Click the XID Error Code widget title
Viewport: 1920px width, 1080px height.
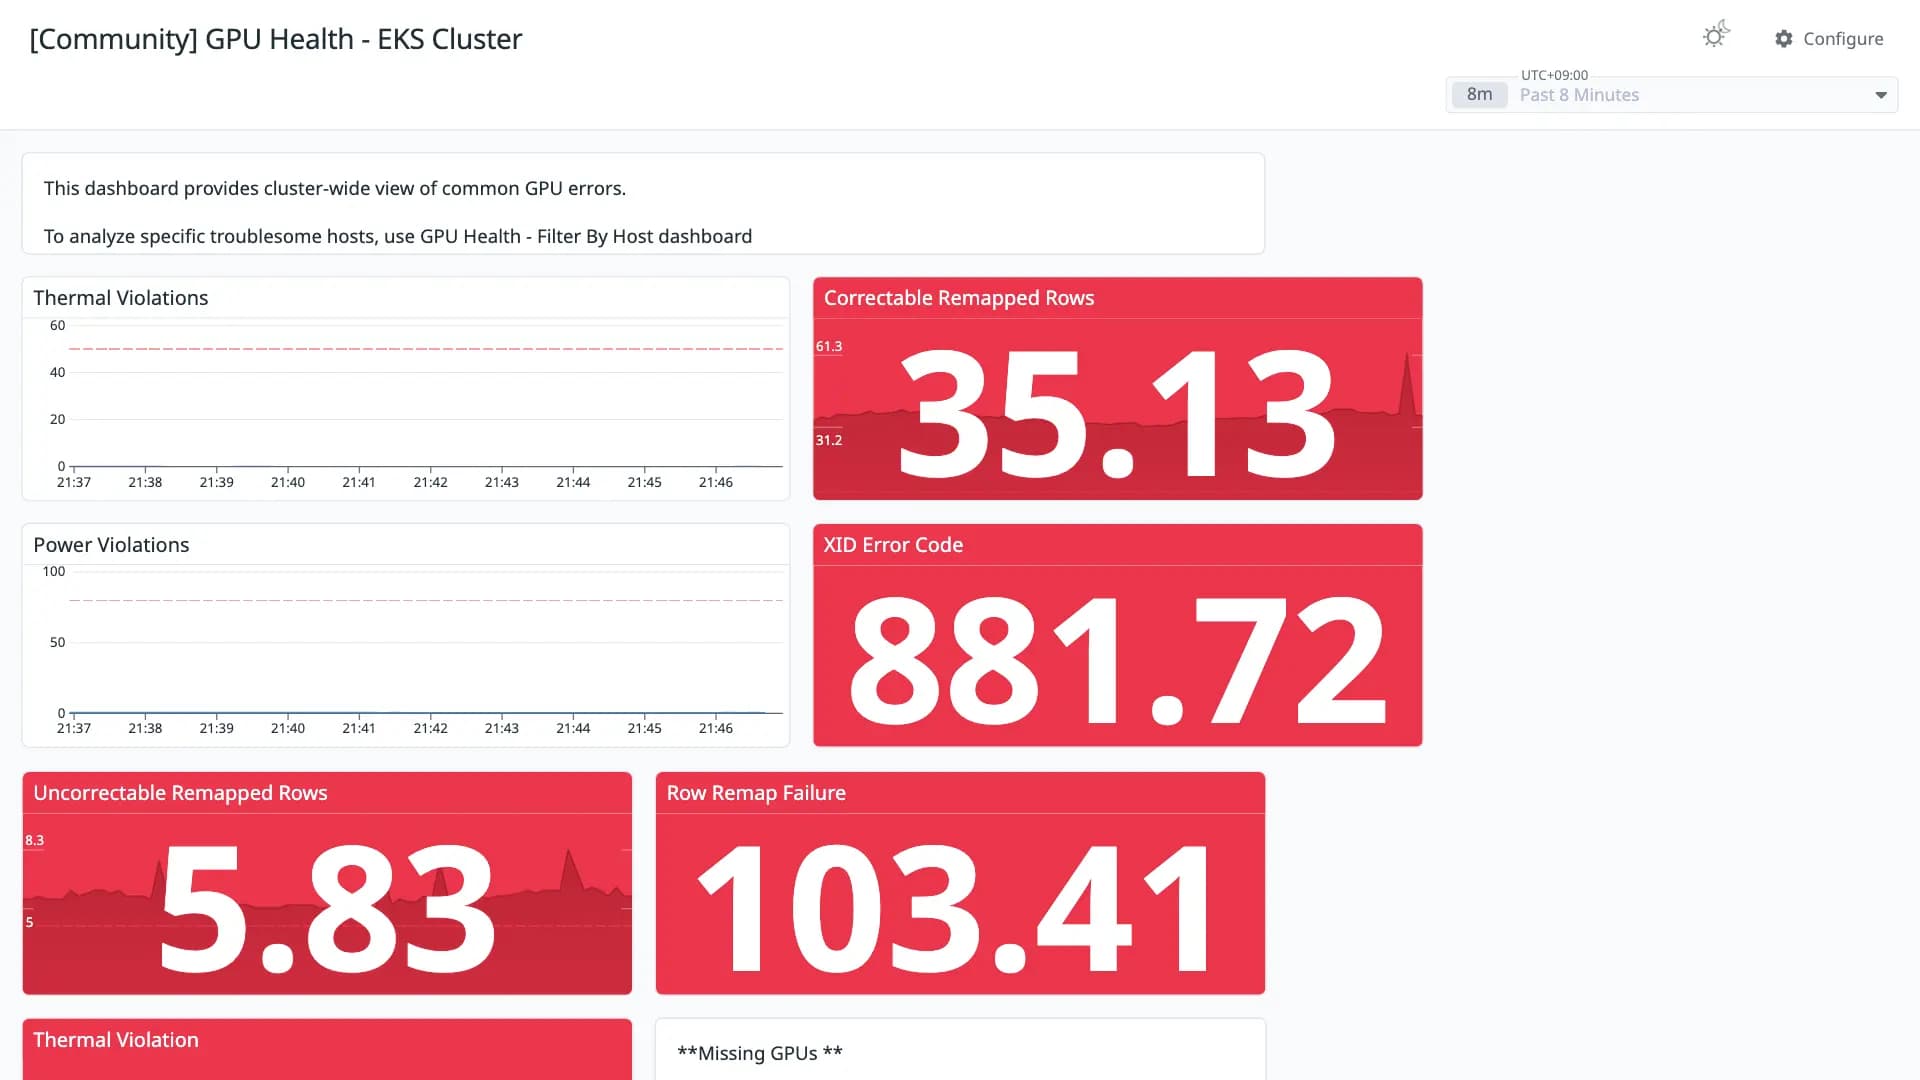893,545
